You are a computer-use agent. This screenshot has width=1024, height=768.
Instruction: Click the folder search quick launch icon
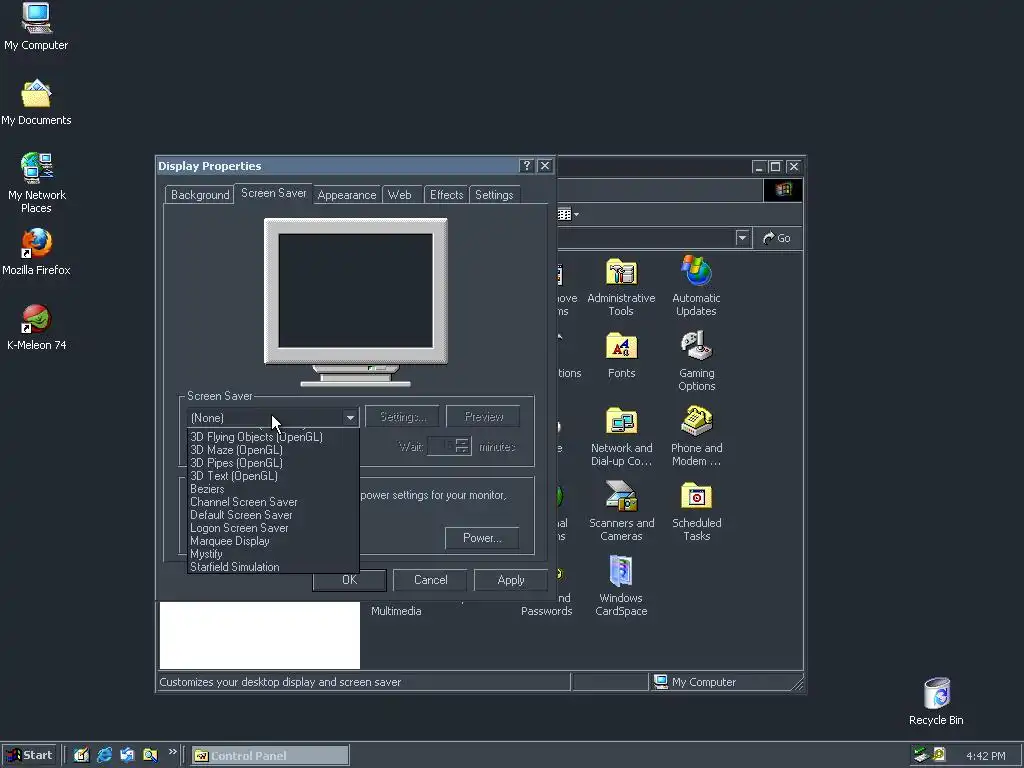pyautogui.click(x=150, y=755)
